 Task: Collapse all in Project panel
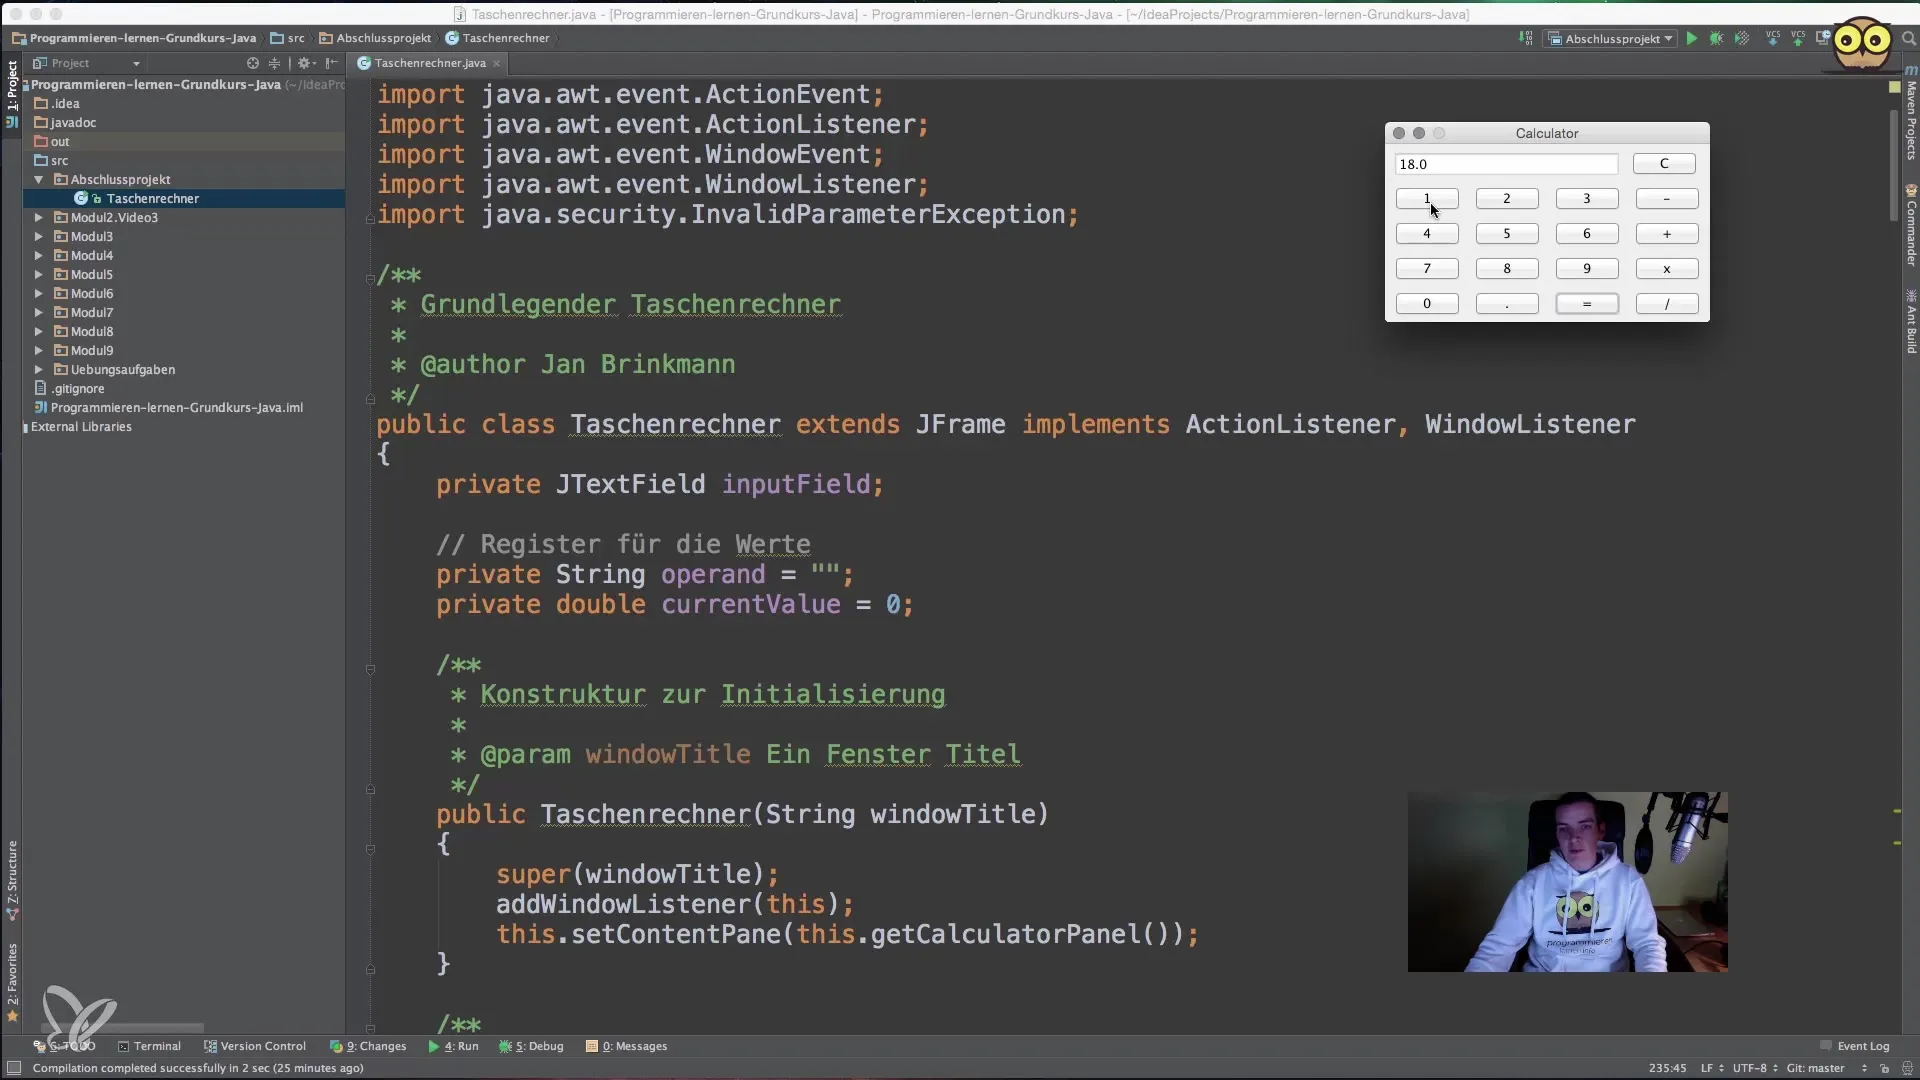[274, 63]
